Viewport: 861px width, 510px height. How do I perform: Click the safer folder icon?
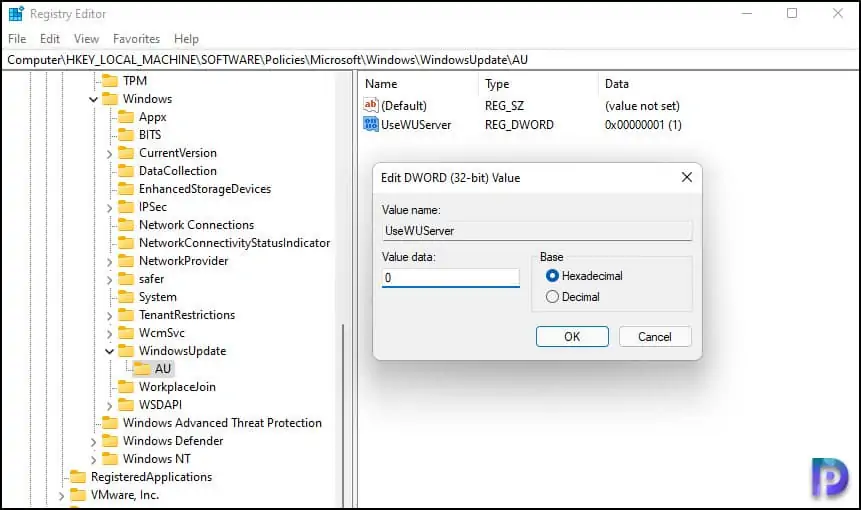(x=126, y=279)
